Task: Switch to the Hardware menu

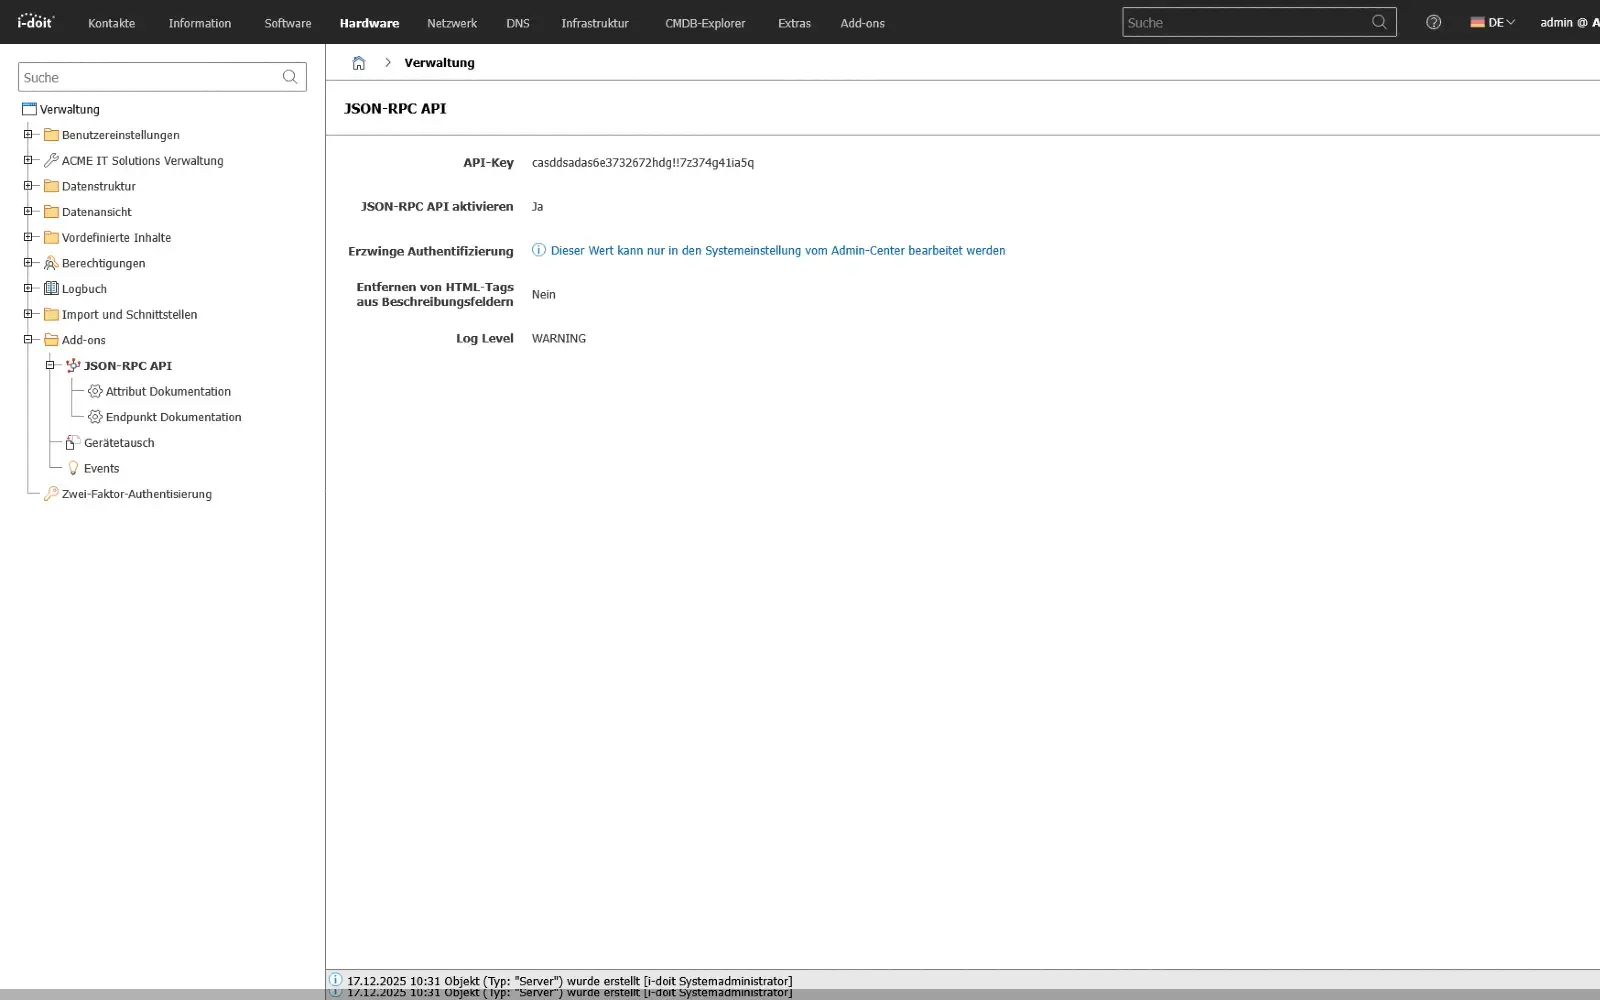Action: point(369,23)
